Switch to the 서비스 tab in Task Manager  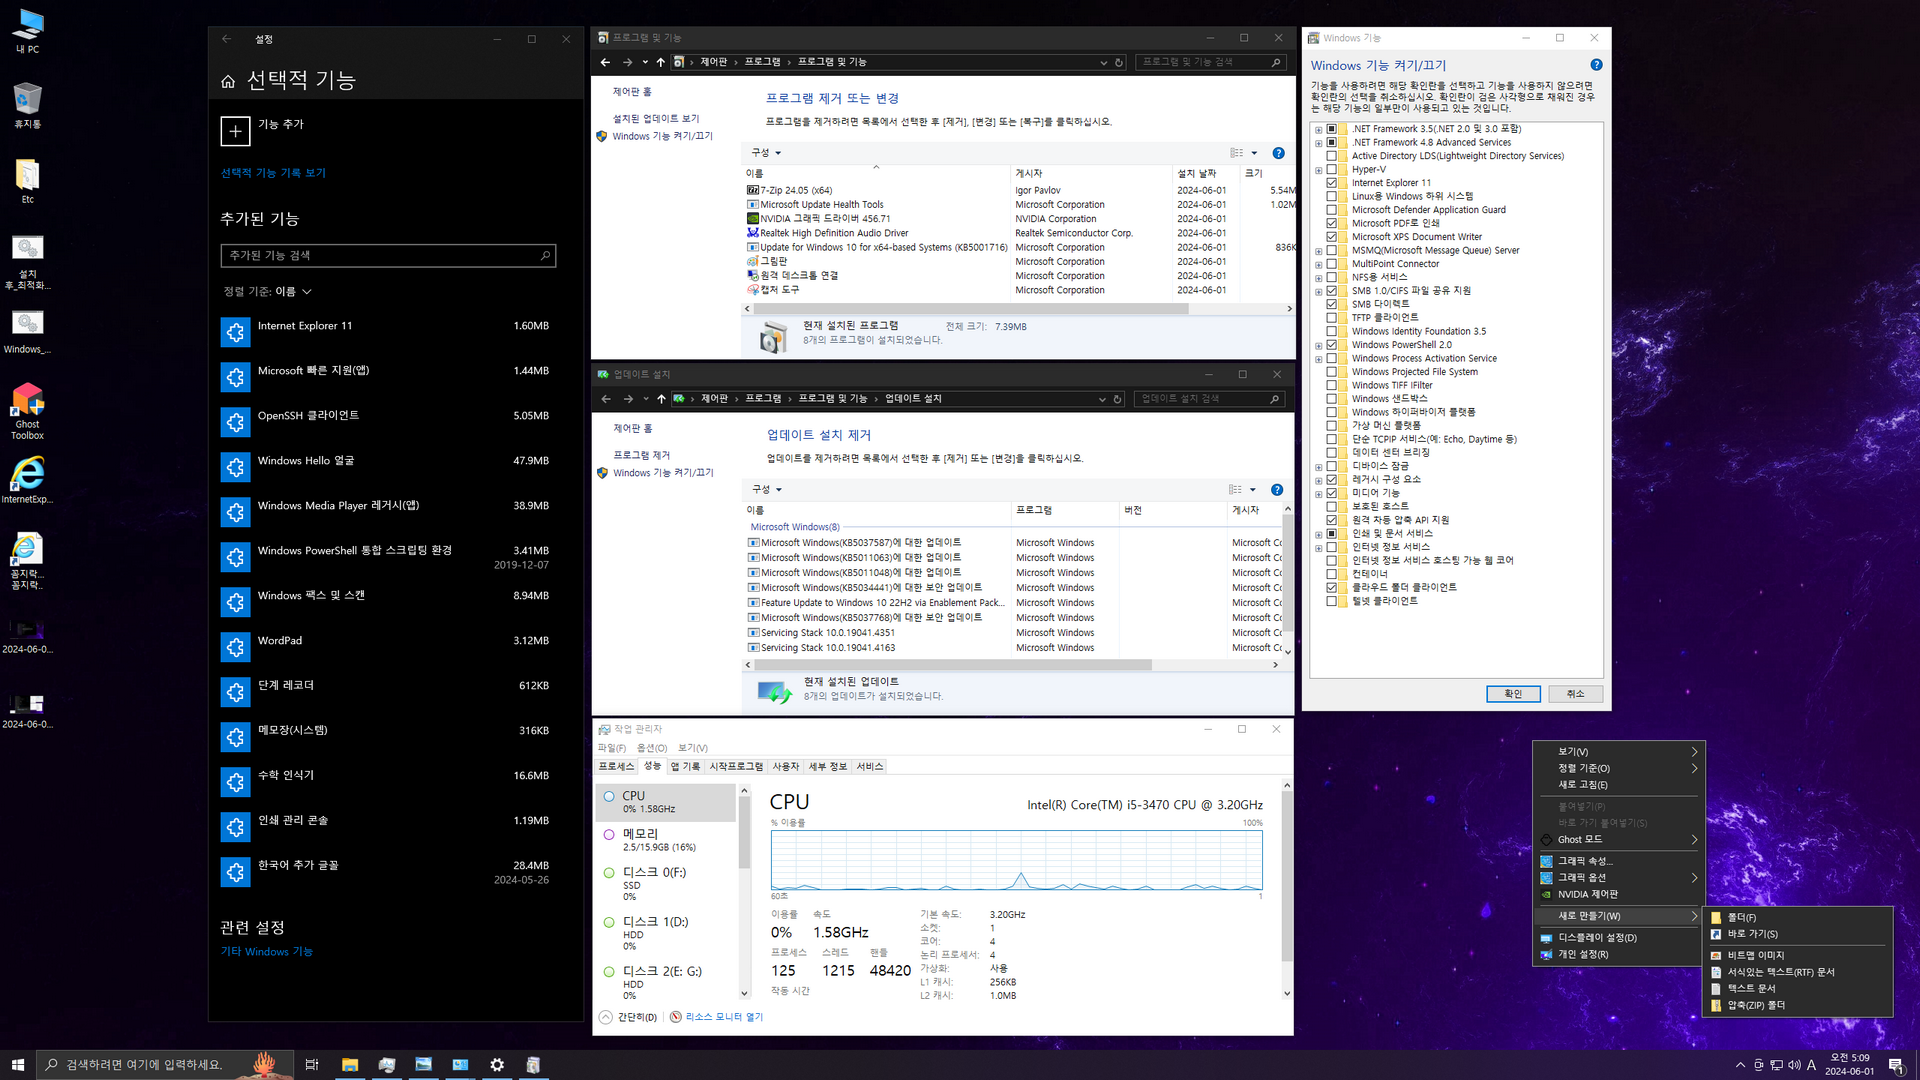click(x=869, y=766)
